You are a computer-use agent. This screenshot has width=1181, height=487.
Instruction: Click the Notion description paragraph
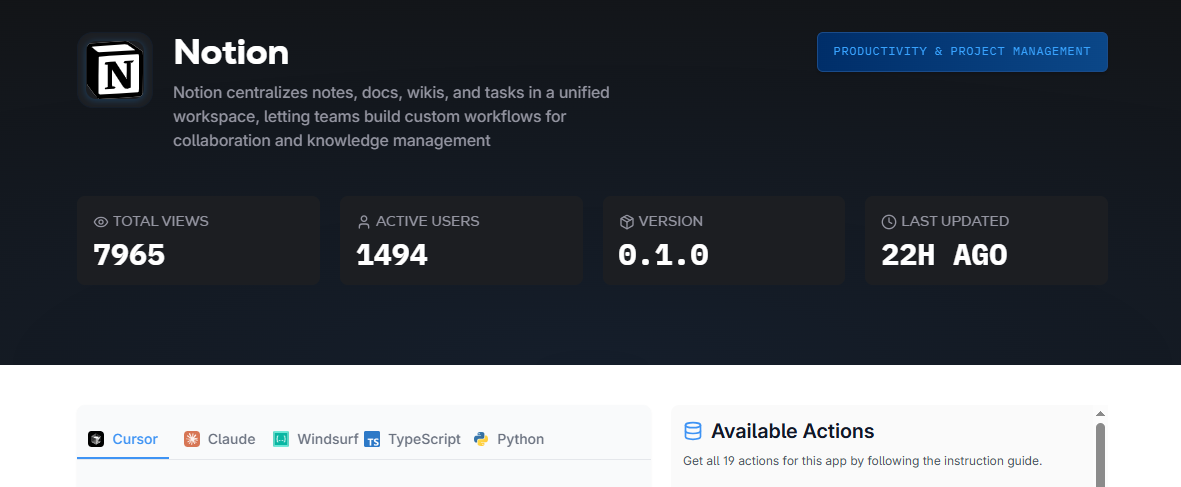coord(392,117)
